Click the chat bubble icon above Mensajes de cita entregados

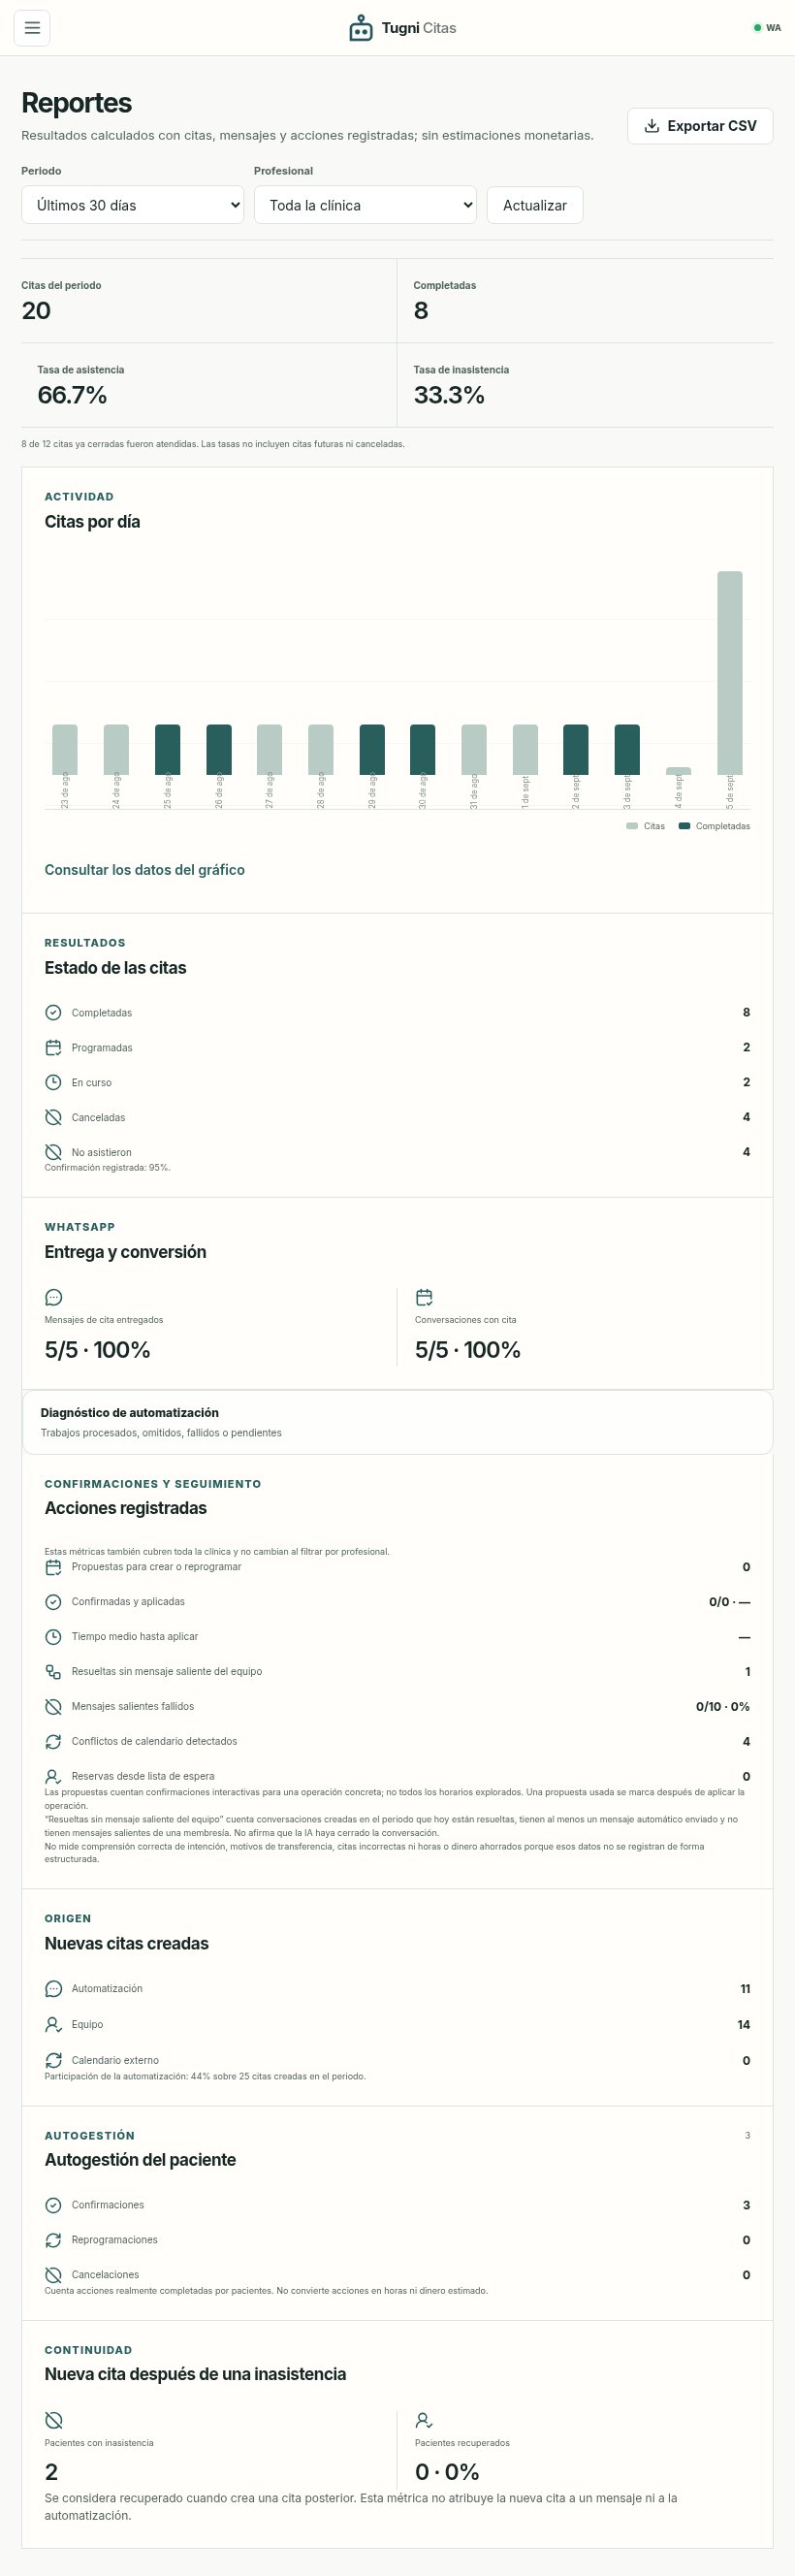pyautogui.click(x=54, y=1297)
